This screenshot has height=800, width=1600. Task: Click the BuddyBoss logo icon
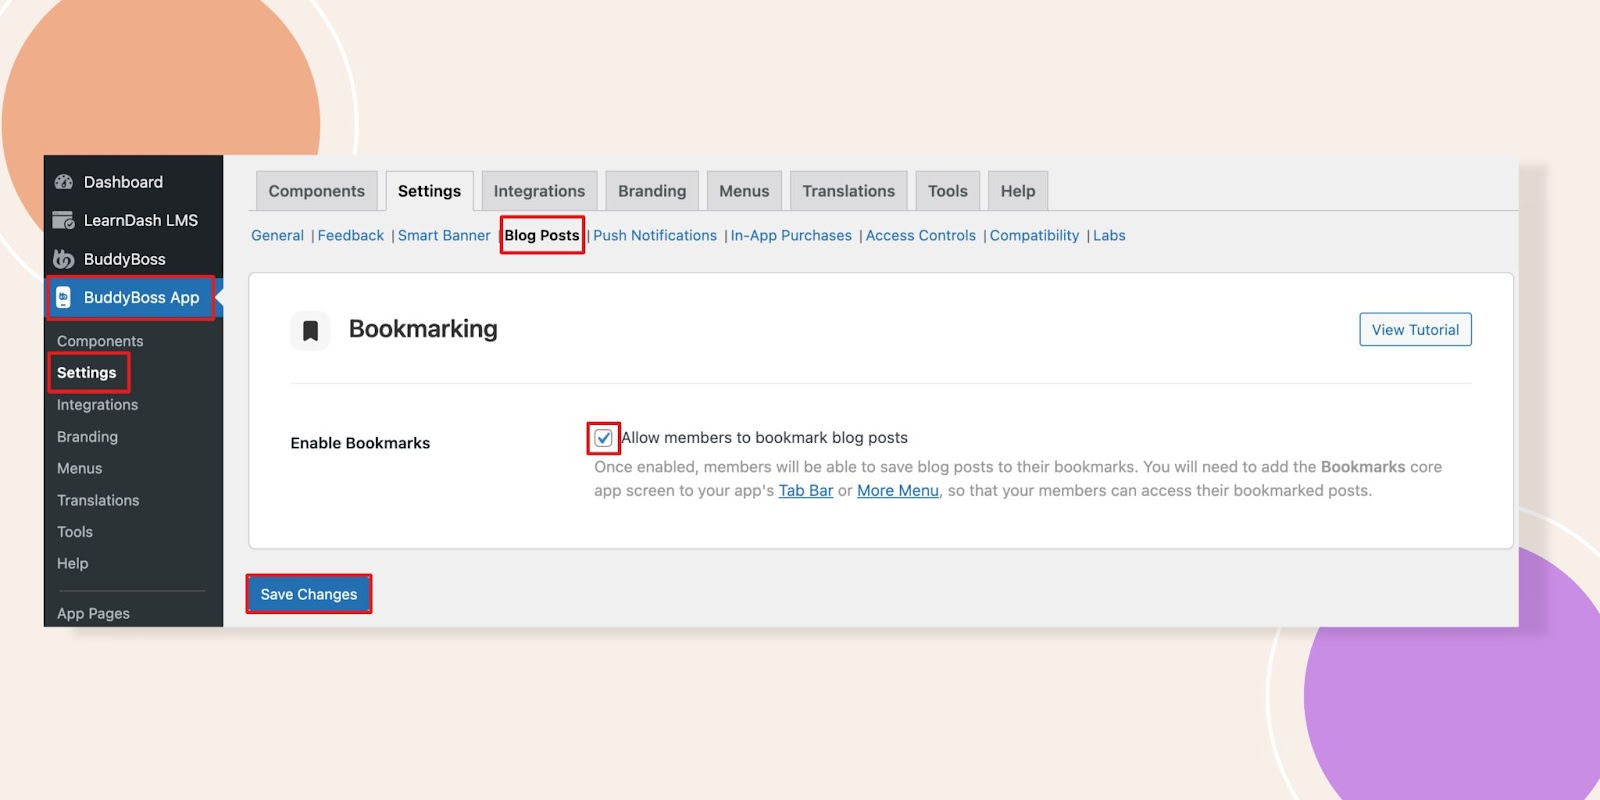tap(63, 259)
